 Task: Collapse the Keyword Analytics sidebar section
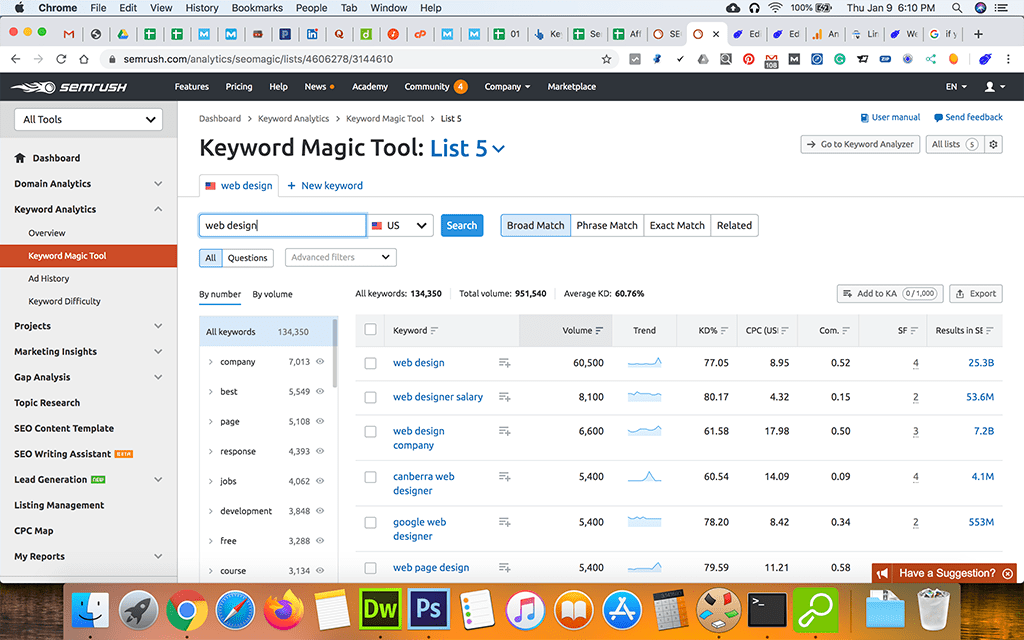pos(158,209)
